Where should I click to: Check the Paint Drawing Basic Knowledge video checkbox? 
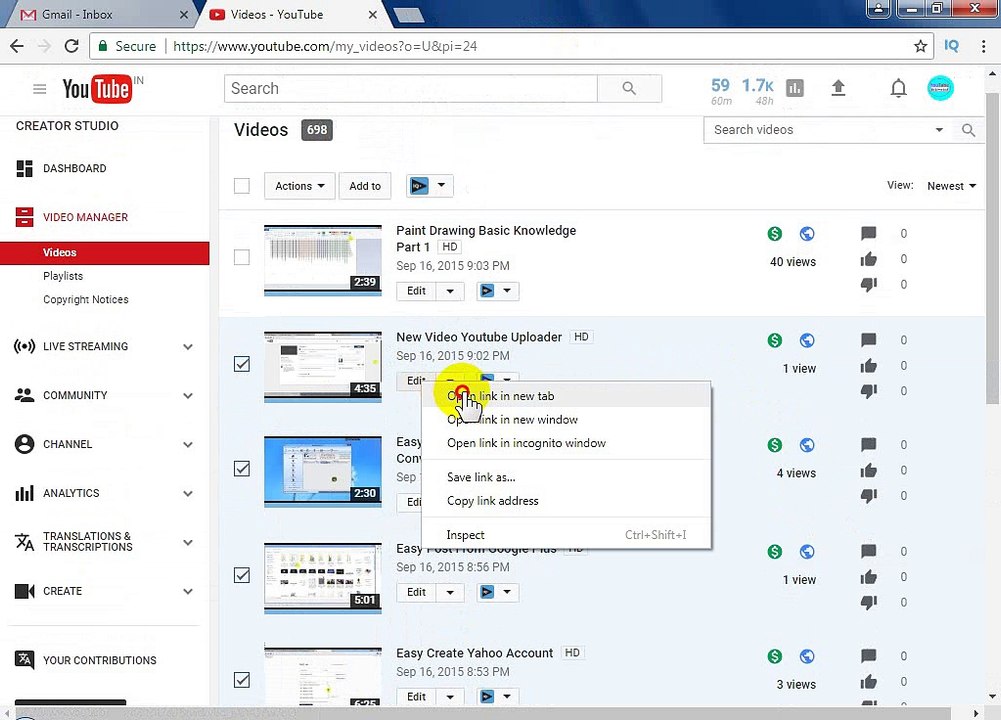tap(241, 257)
